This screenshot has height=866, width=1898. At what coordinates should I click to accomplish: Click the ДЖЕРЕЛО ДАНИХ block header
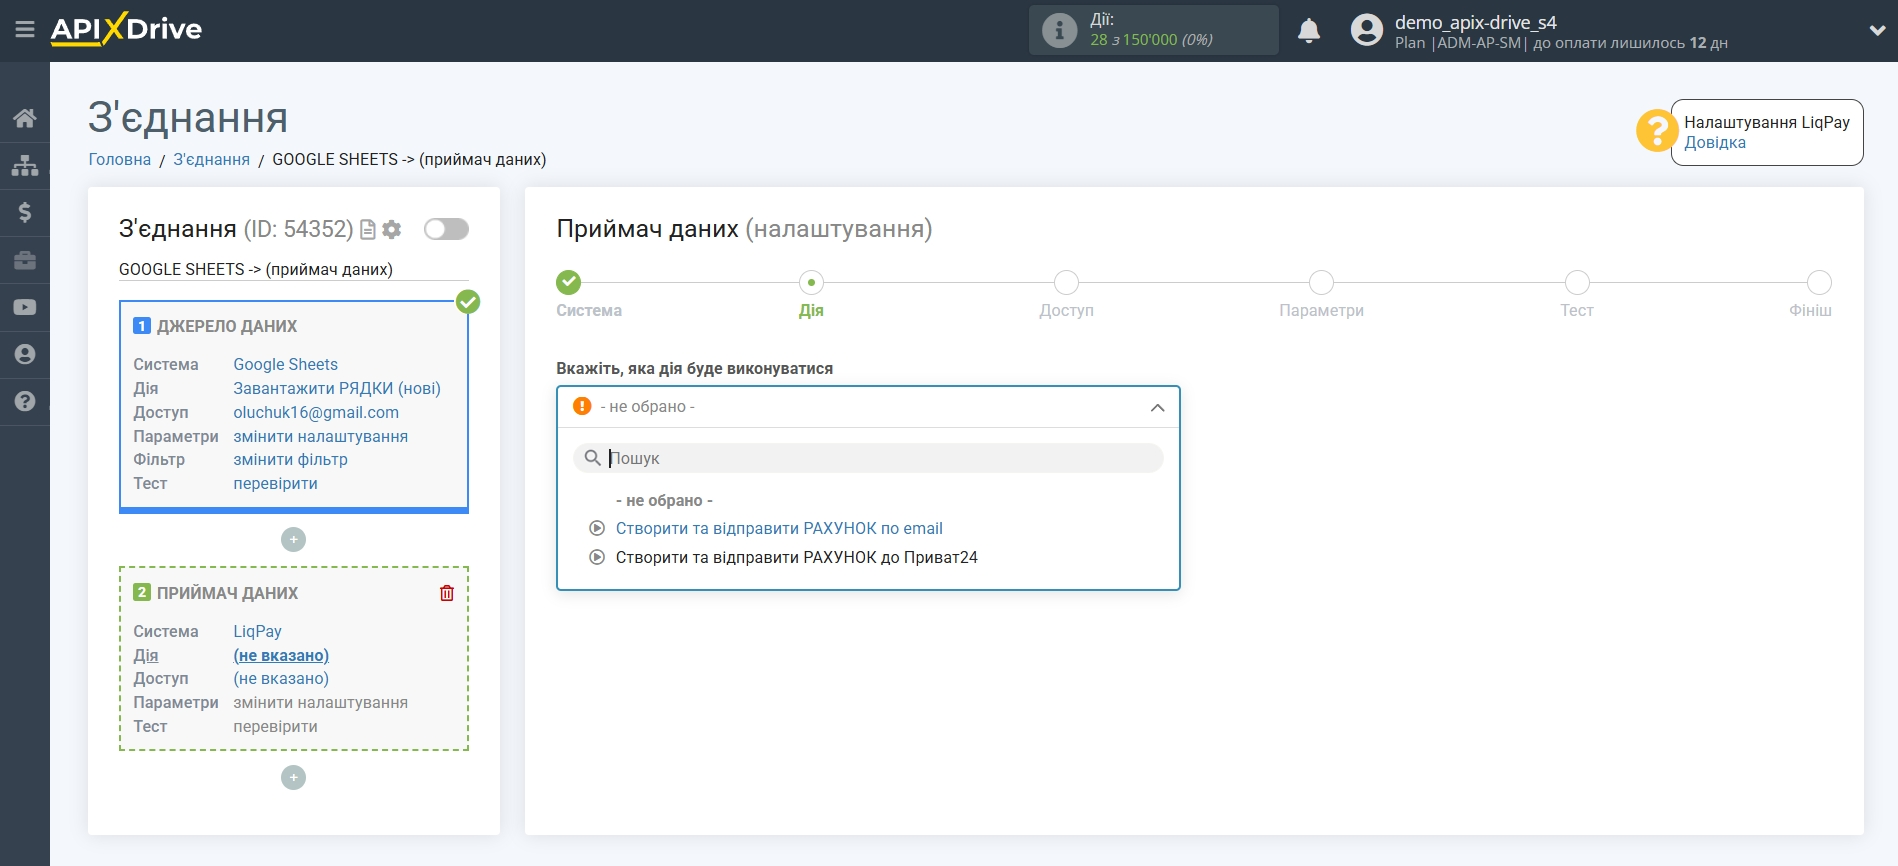(227, 327)
